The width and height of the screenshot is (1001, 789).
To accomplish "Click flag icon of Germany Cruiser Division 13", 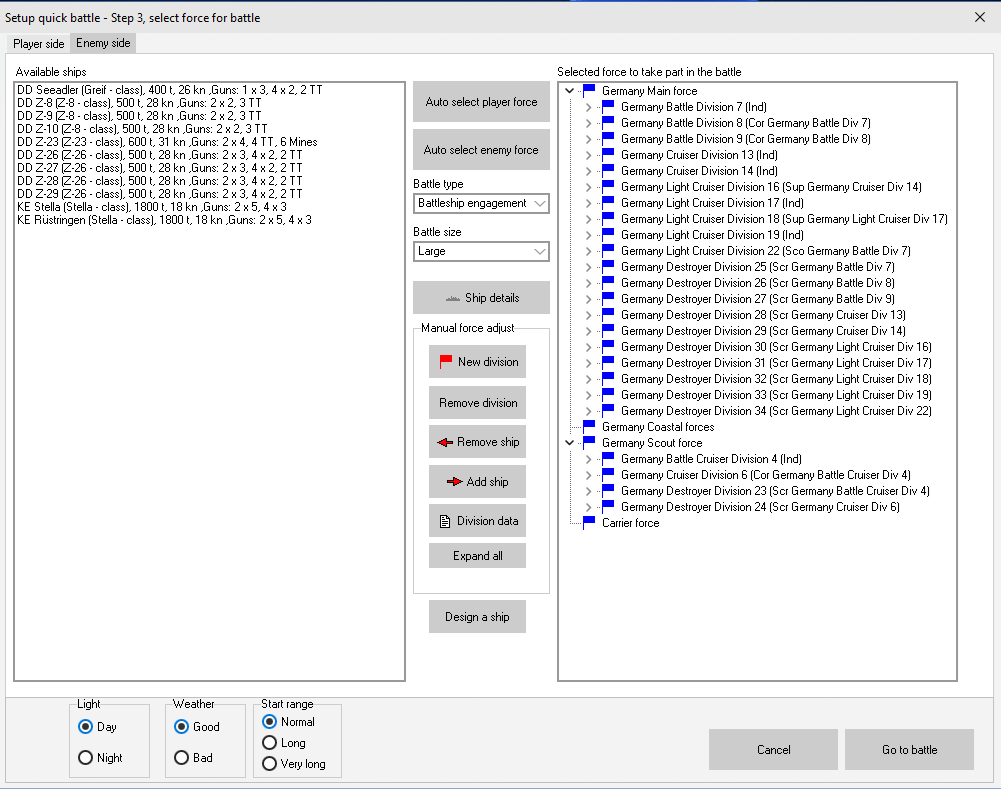I will (608, 154).
